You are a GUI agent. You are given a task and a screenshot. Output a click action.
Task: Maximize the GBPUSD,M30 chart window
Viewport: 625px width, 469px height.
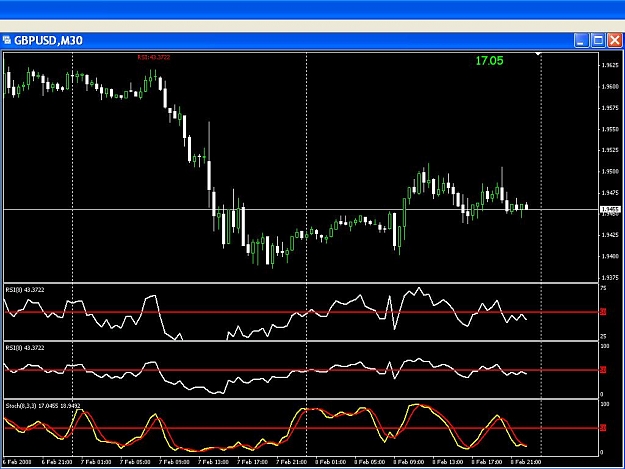coord(598,41)
